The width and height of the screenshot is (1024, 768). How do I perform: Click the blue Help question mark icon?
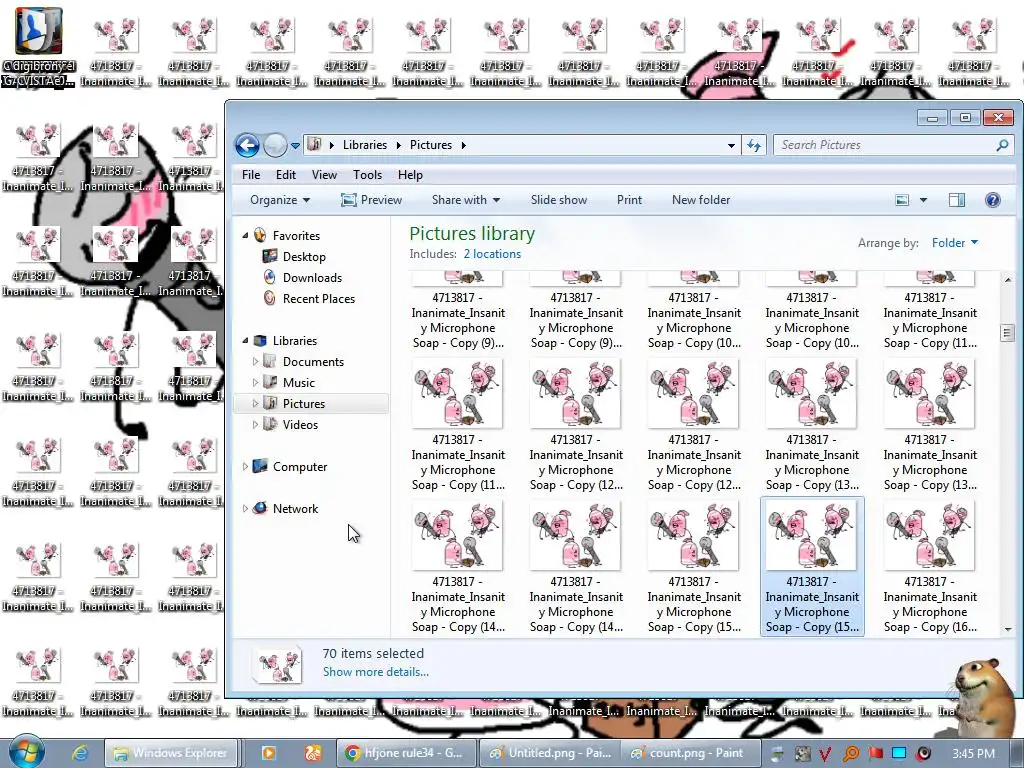[x=993, y=200]
